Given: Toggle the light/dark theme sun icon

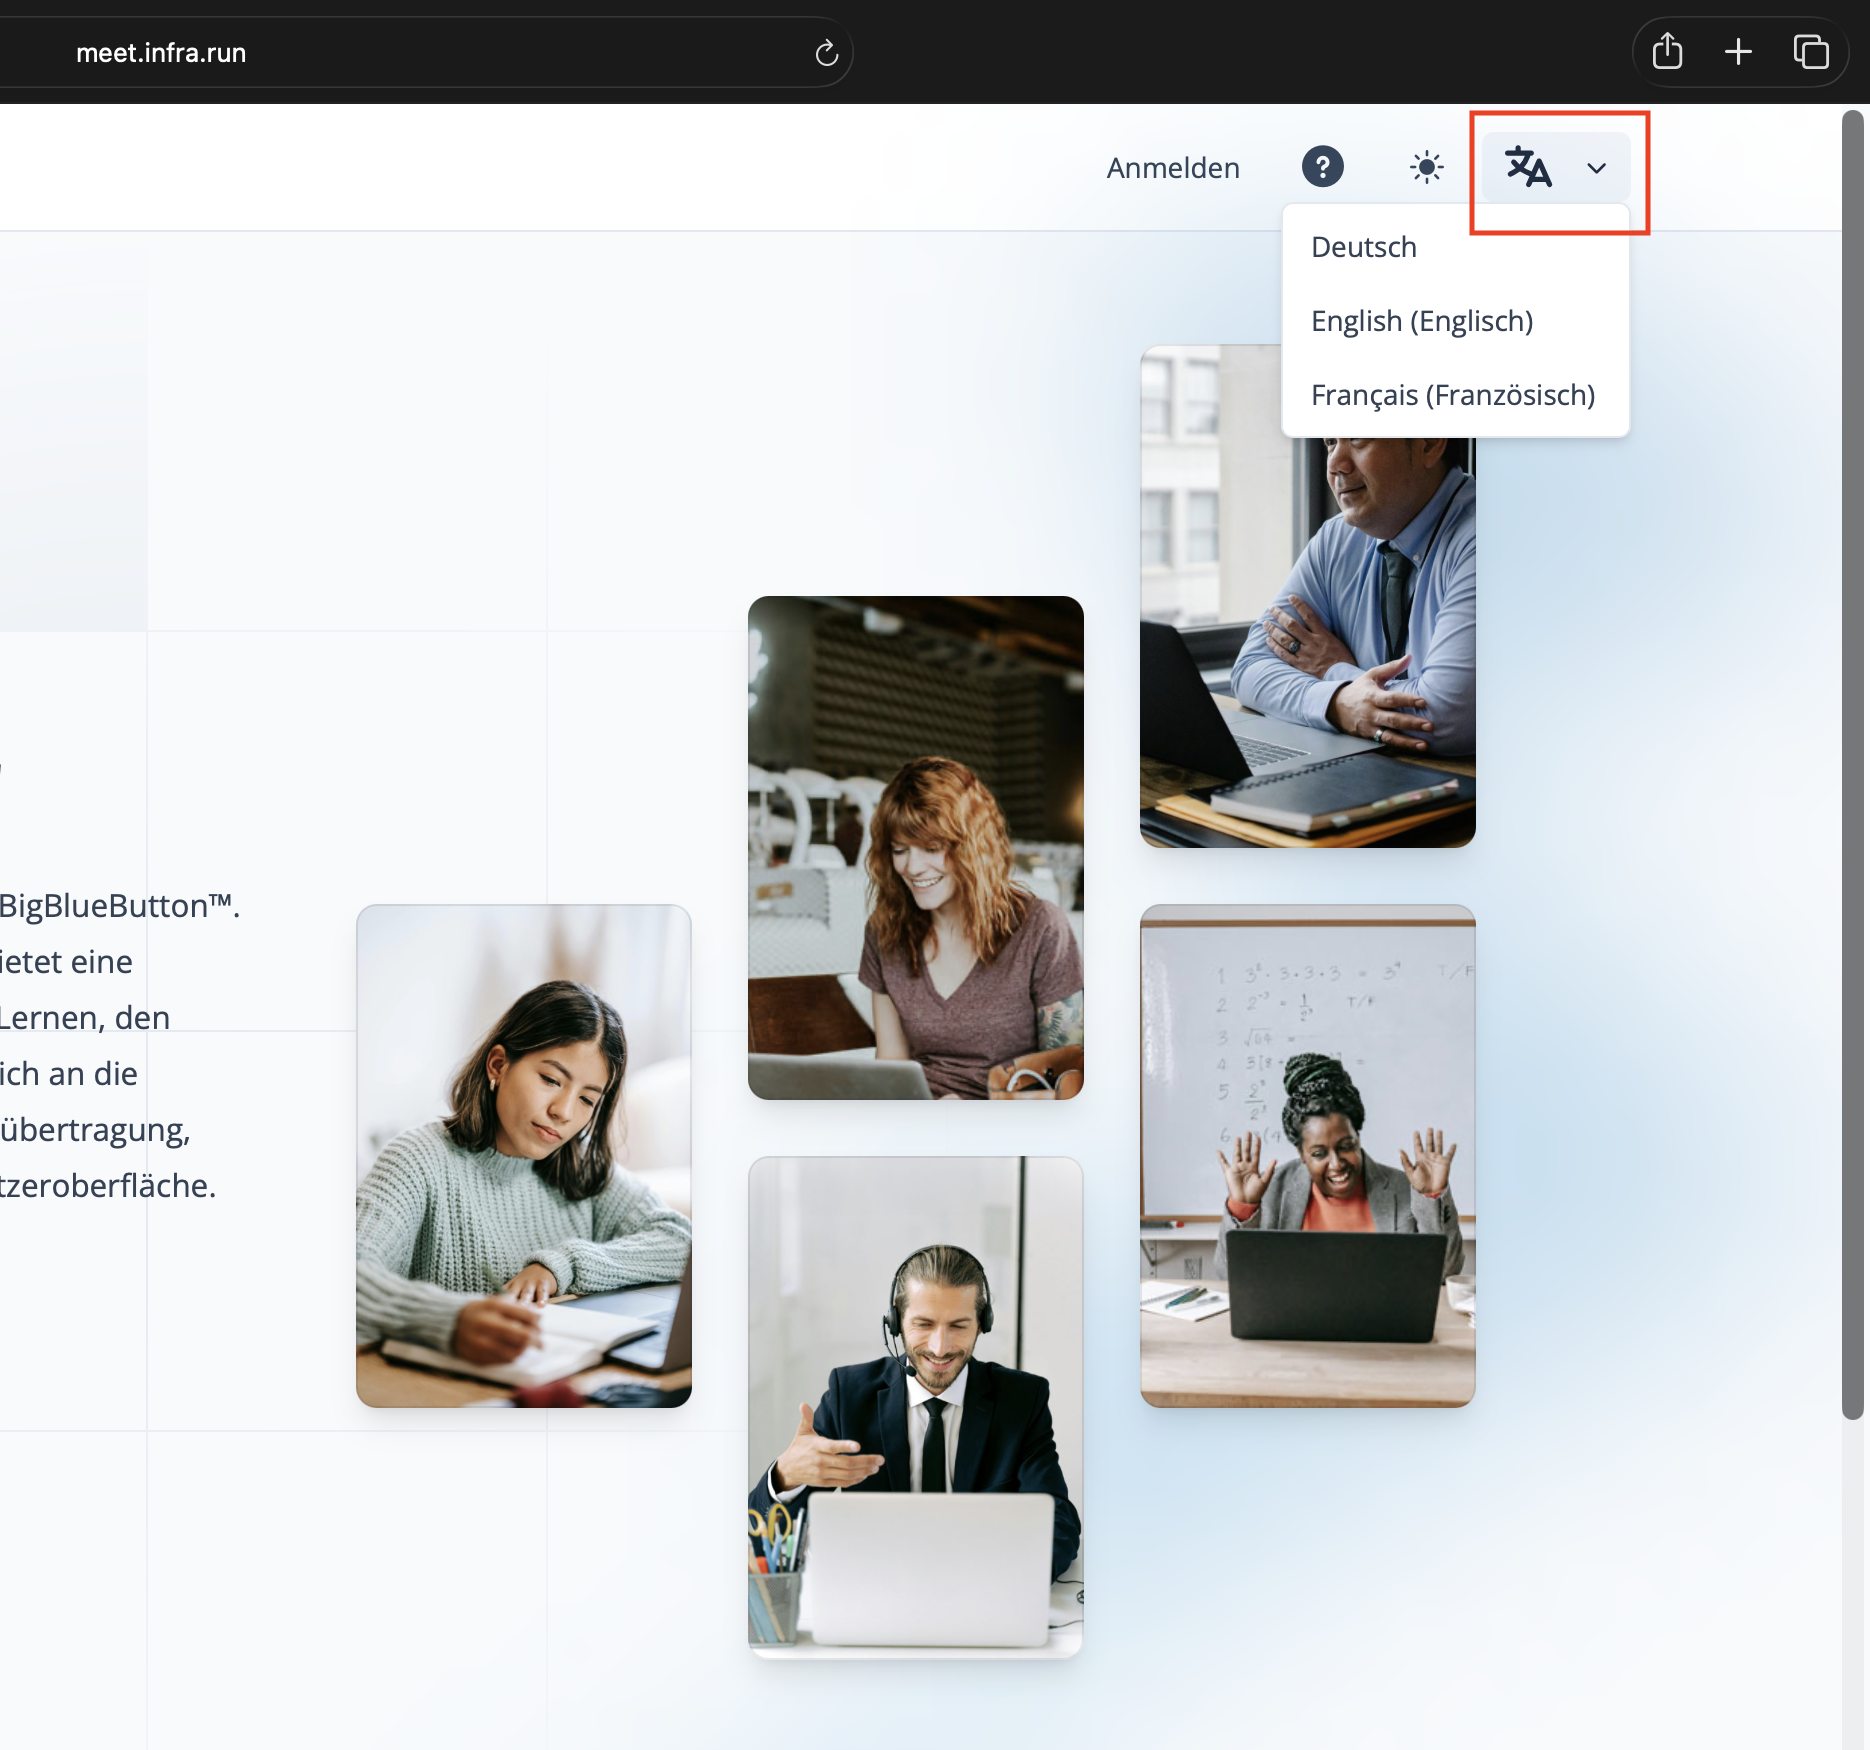Looking at the screenshot, I should 1426,167.
